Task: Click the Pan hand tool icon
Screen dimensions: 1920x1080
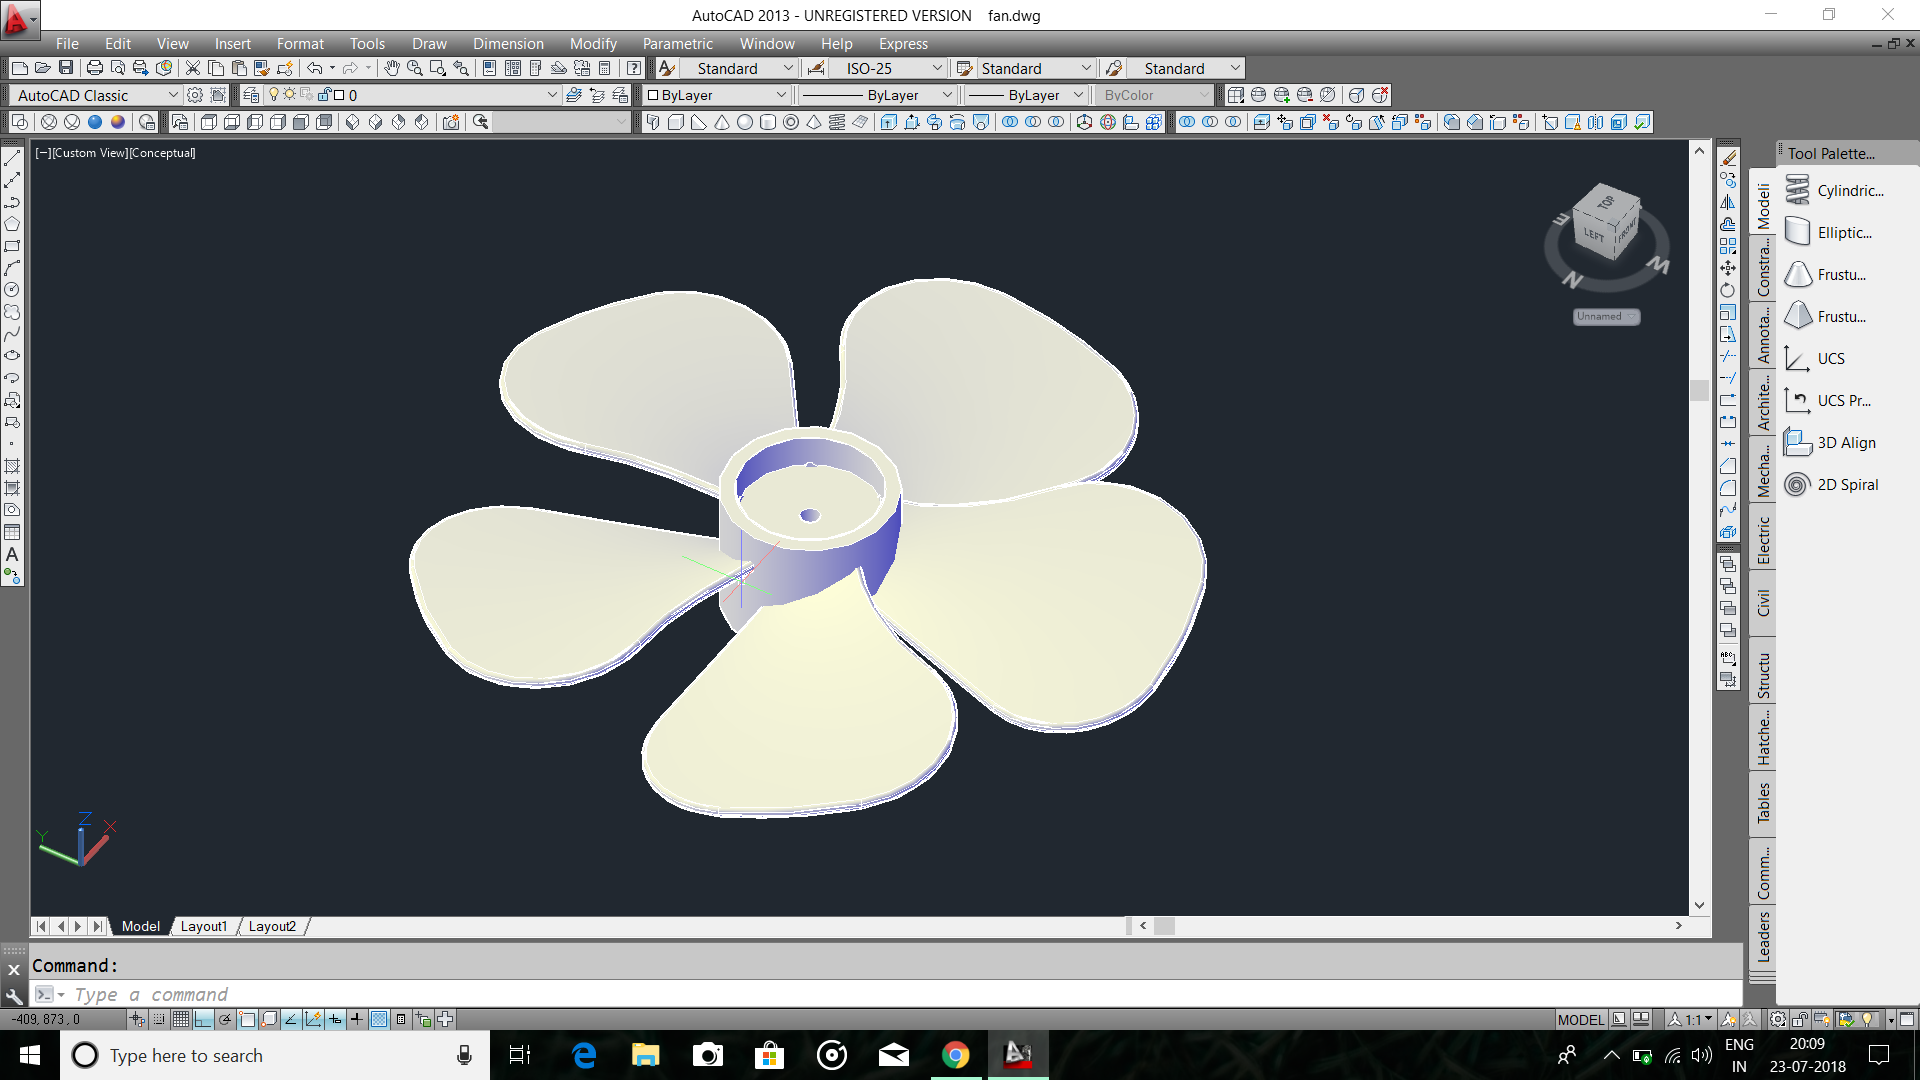Action: point(392,68)
